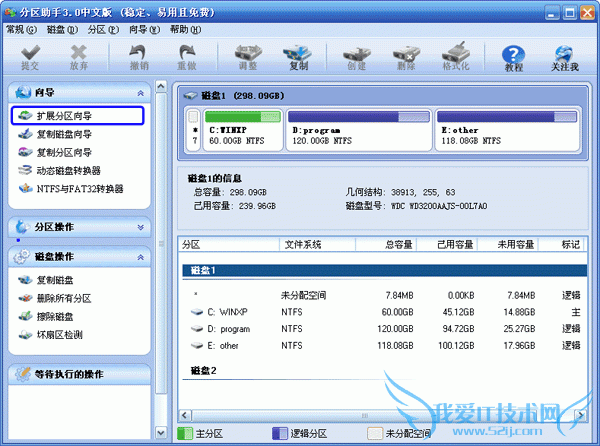Click the 60.00GB total size cell

pos(397,312)
